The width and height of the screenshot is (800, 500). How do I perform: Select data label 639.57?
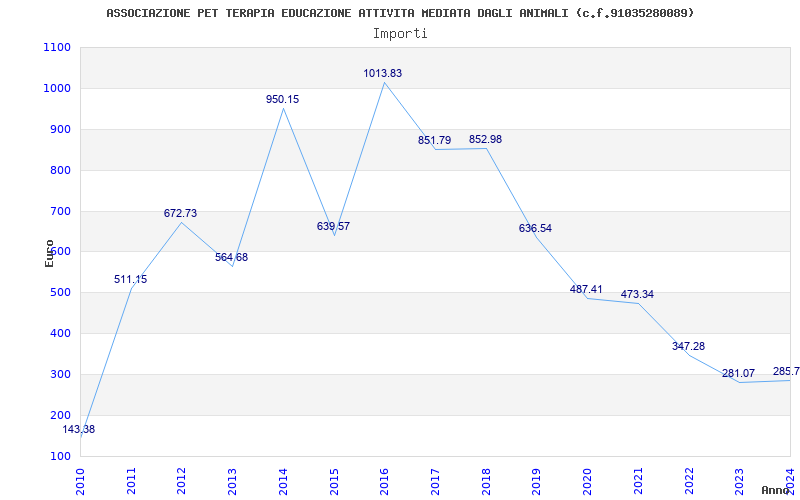click(333, 226)
